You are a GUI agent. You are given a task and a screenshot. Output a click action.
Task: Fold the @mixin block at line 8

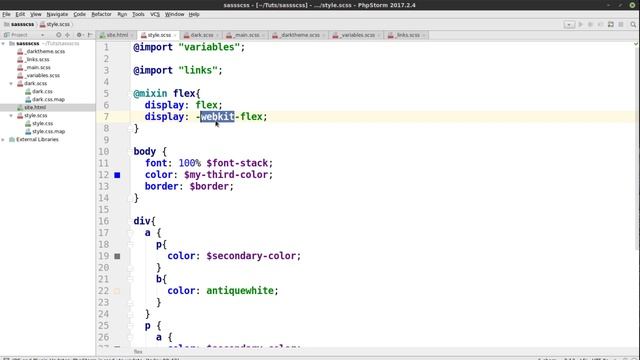[131, 129]
